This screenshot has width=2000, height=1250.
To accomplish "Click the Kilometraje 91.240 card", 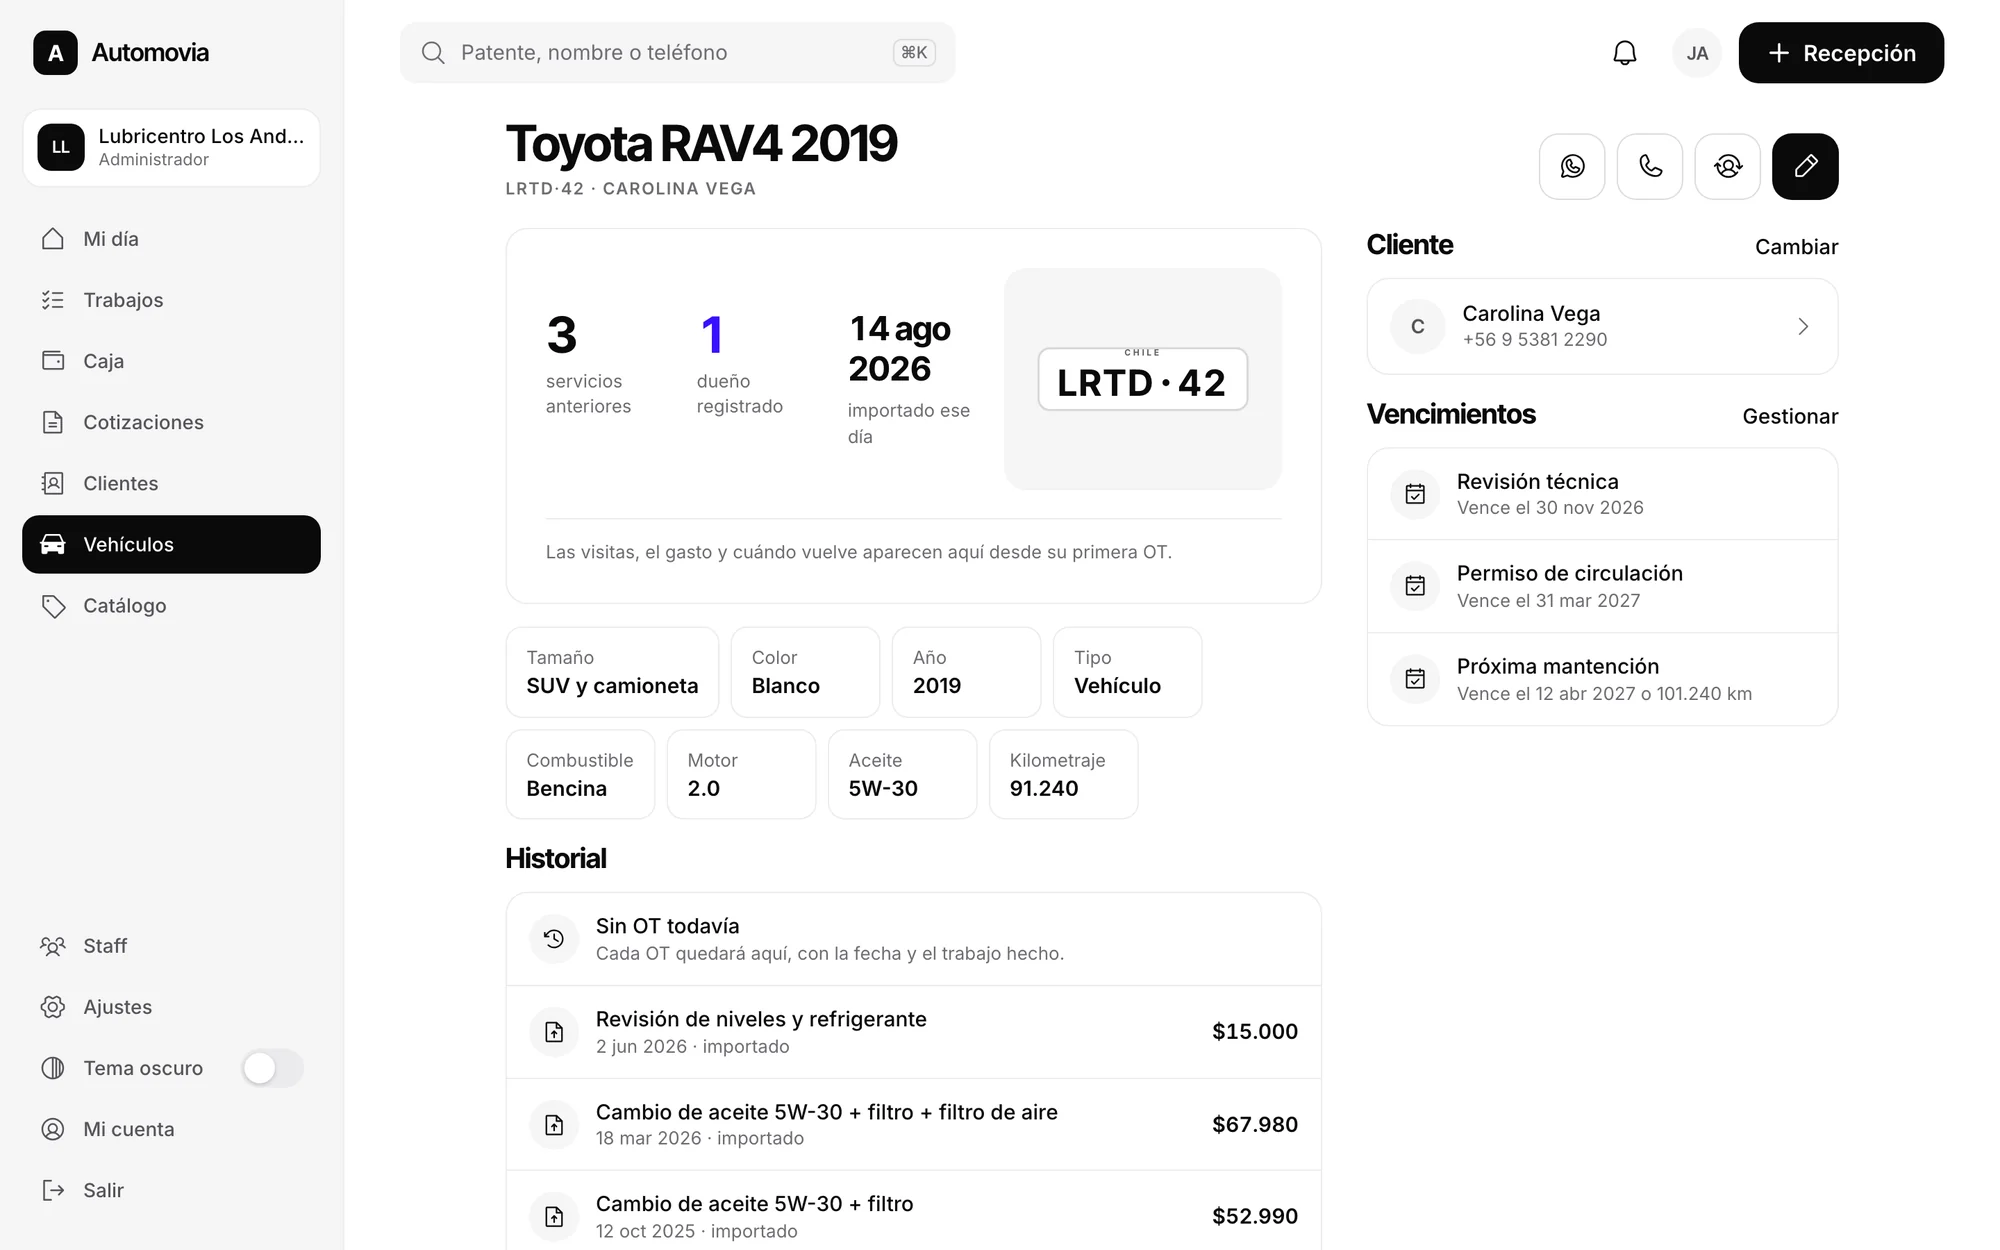I will pyautogui.click(x=1063, y=774).
